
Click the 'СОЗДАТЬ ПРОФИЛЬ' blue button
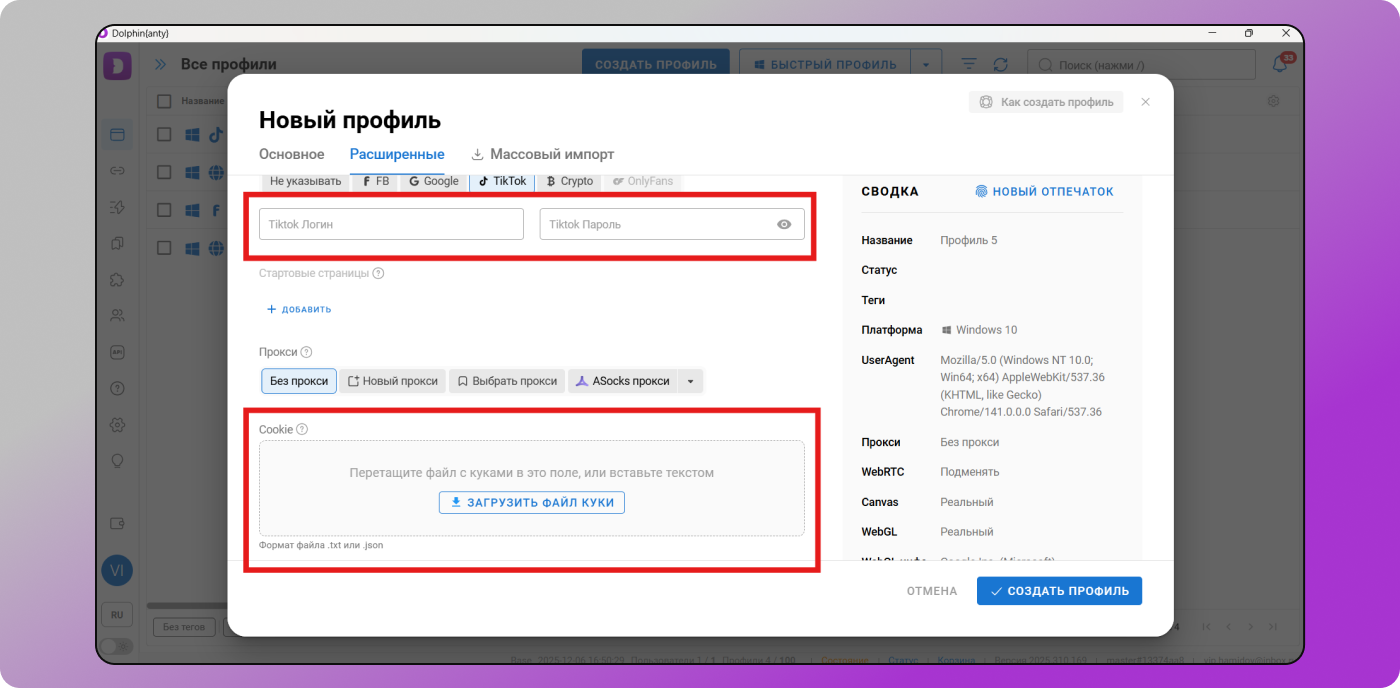point(1059,591)
